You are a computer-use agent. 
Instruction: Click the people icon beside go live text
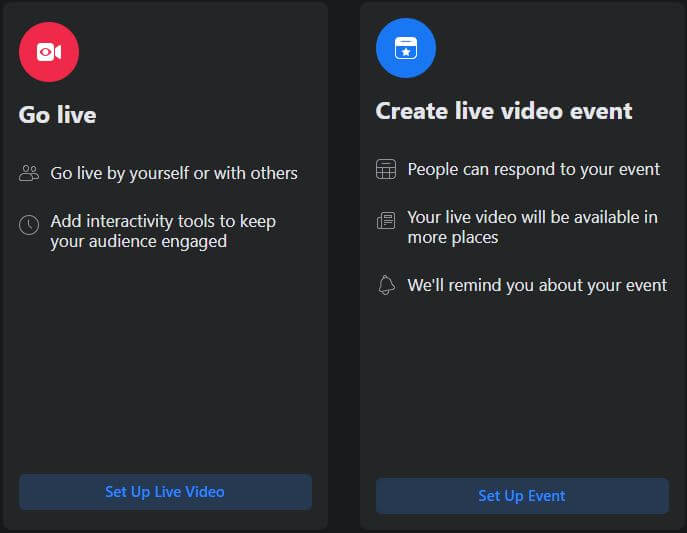coord(29,174)
